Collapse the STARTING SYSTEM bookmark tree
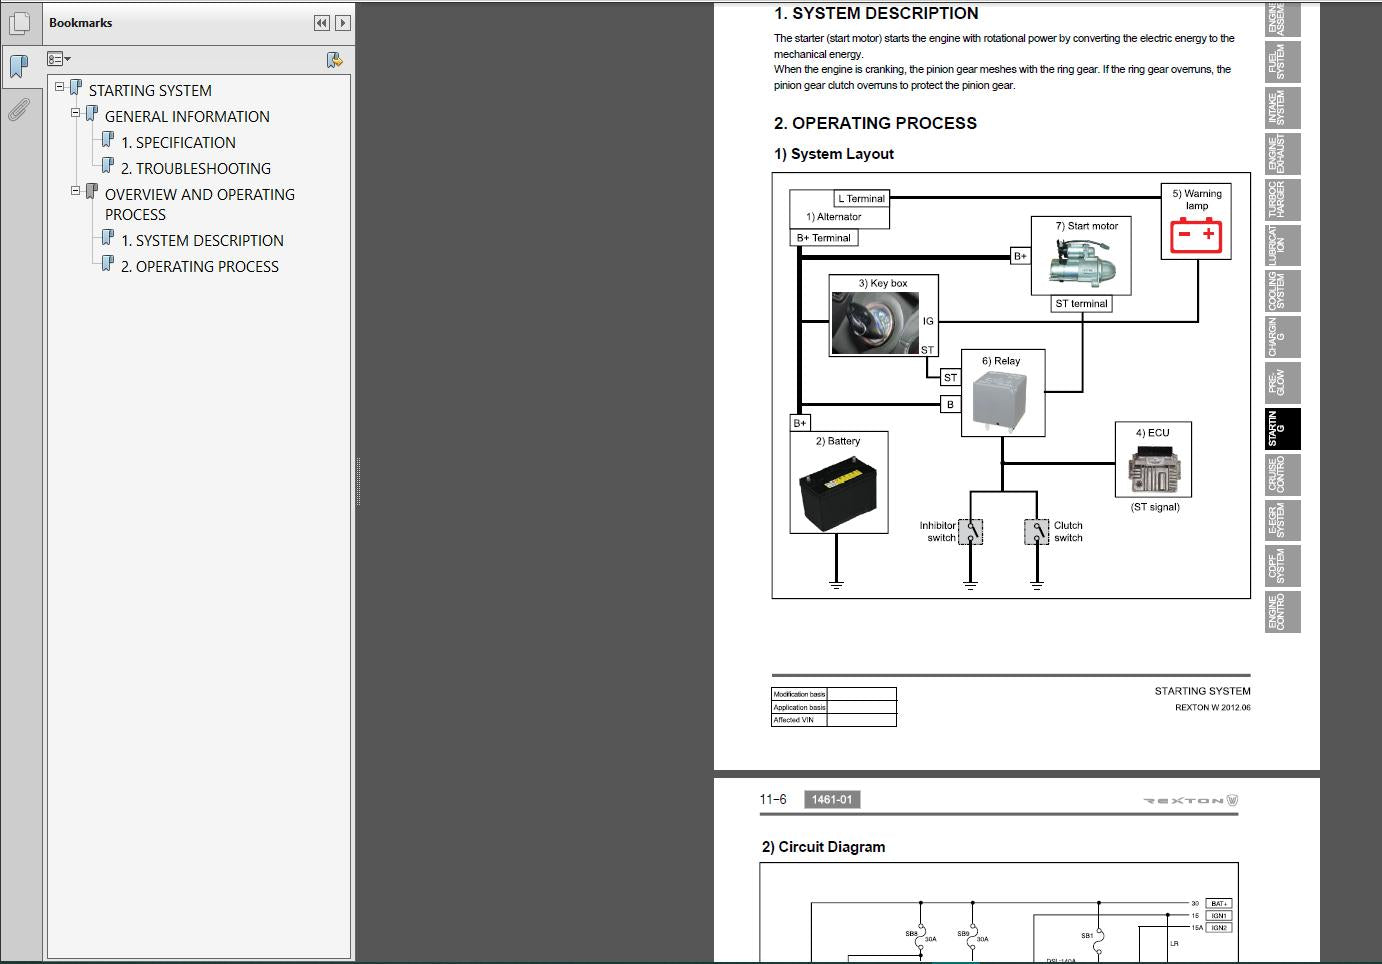Image resolution: width=1382 pixels, height=964 pixels. pyautogui.click(x=59, y=87)
